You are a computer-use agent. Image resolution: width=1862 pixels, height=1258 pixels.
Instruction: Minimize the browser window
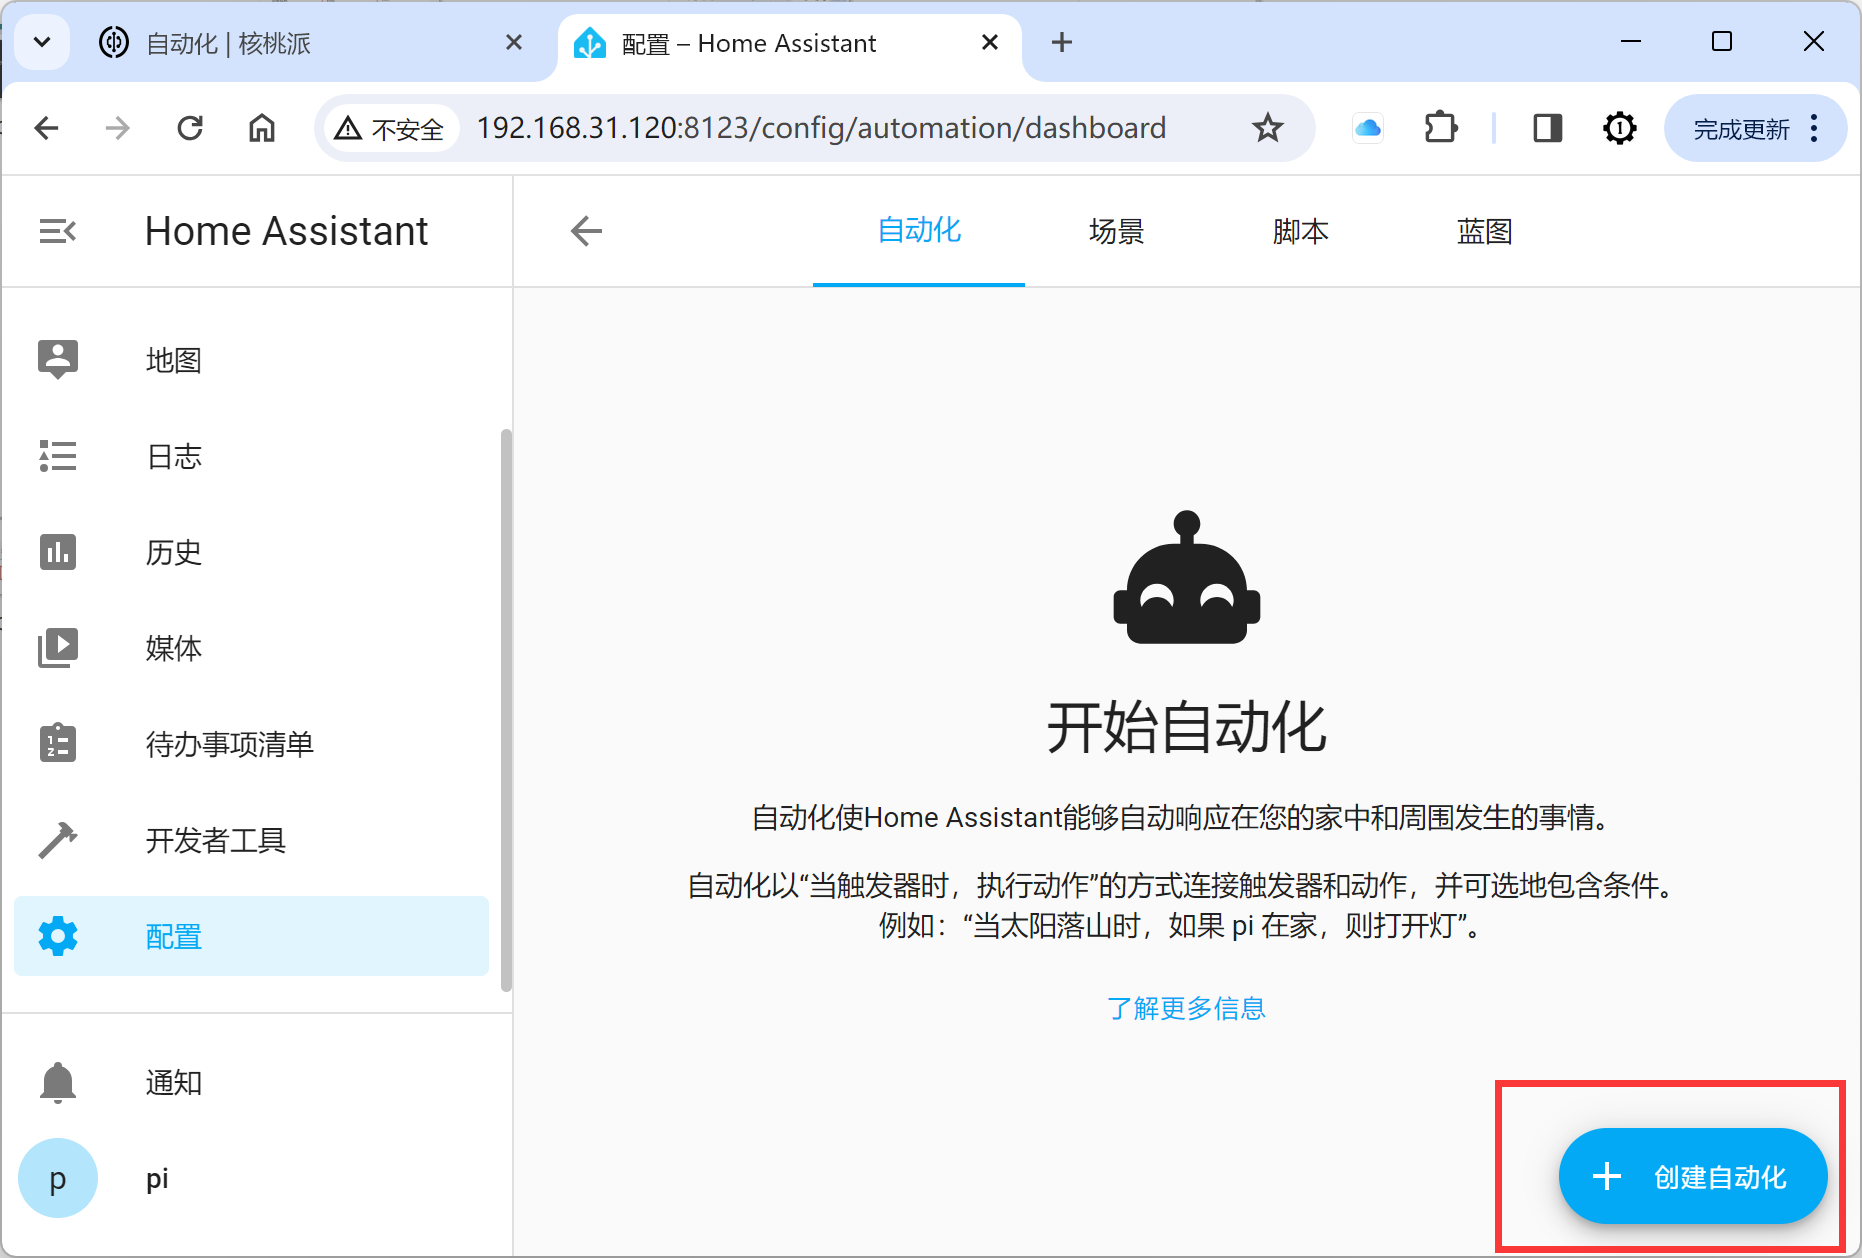[1631, 42]
